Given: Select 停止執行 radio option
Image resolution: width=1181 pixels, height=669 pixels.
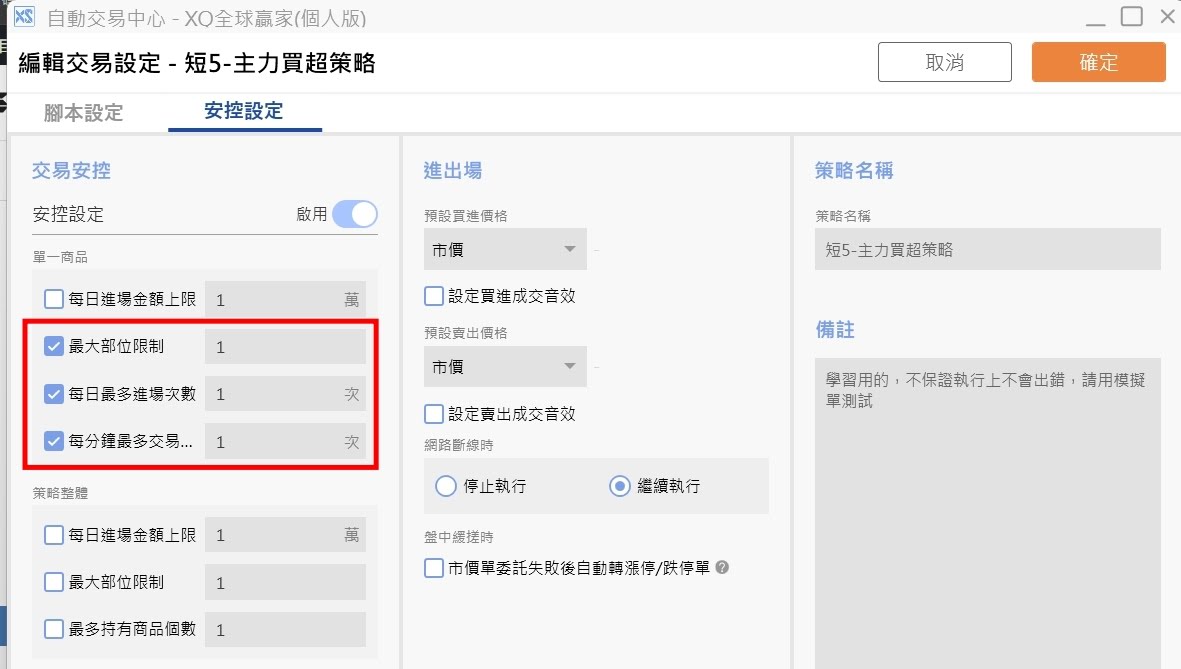Looking at the screenshot, I should tap(446, 486).
